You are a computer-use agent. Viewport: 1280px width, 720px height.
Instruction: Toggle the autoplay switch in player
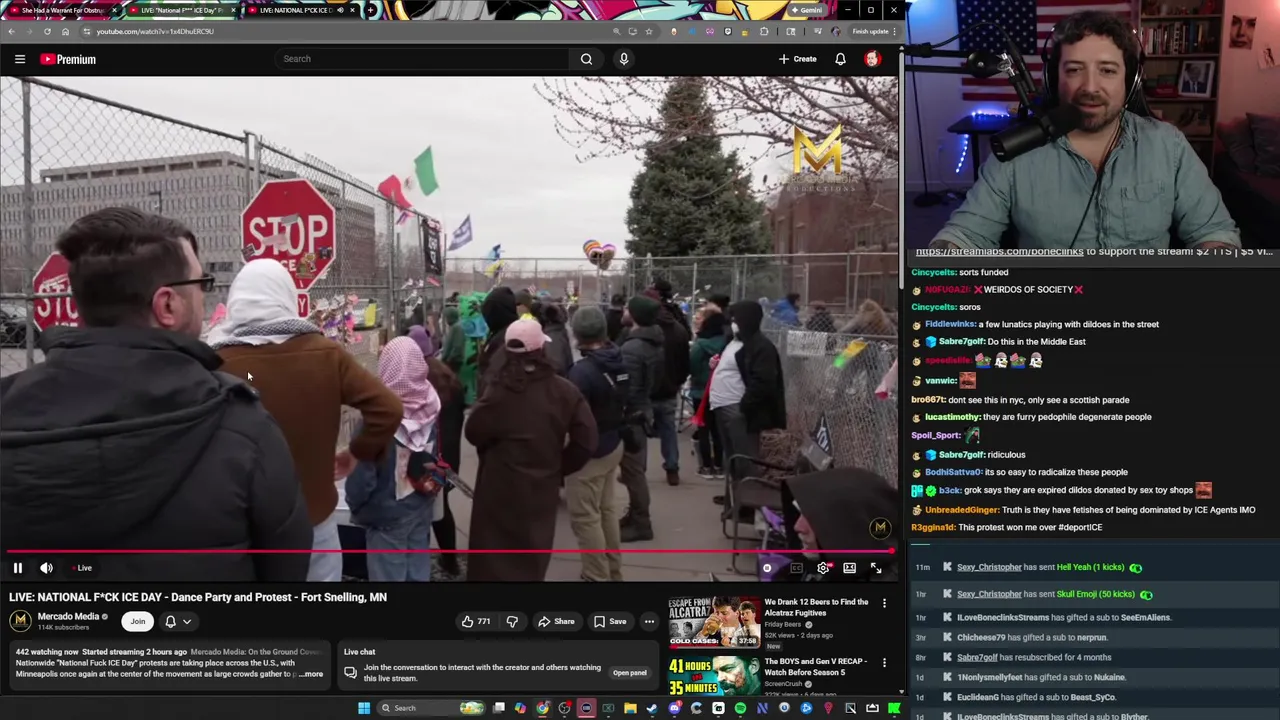(x=767, y=568)
